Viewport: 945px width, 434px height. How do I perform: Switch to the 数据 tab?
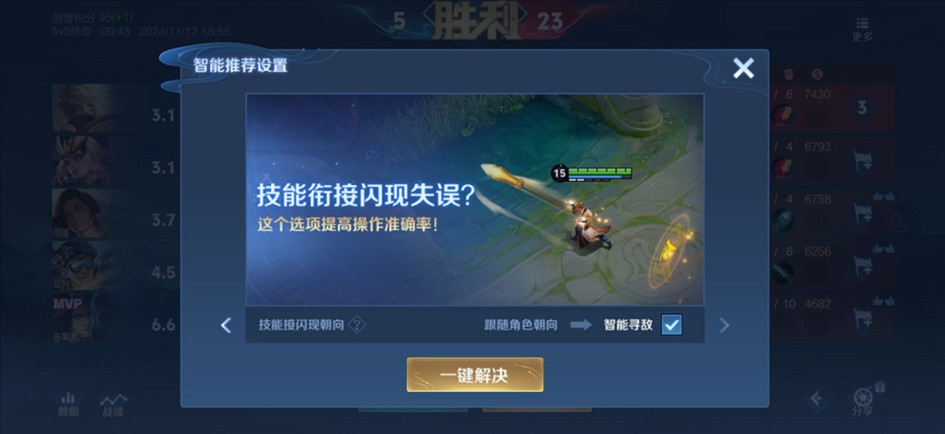pos(68,404)
